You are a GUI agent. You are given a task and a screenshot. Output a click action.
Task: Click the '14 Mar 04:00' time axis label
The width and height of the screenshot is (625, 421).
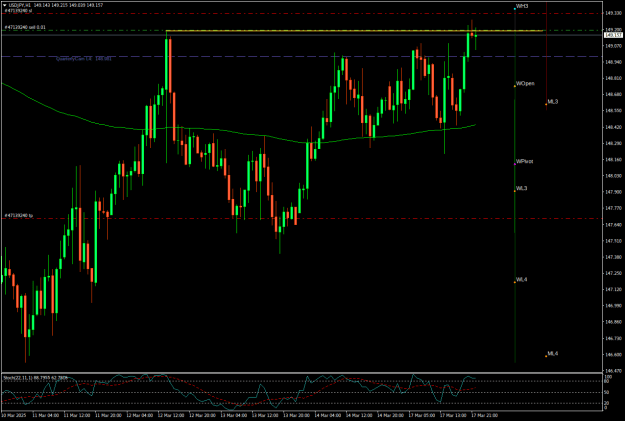(x=328, y=415)
